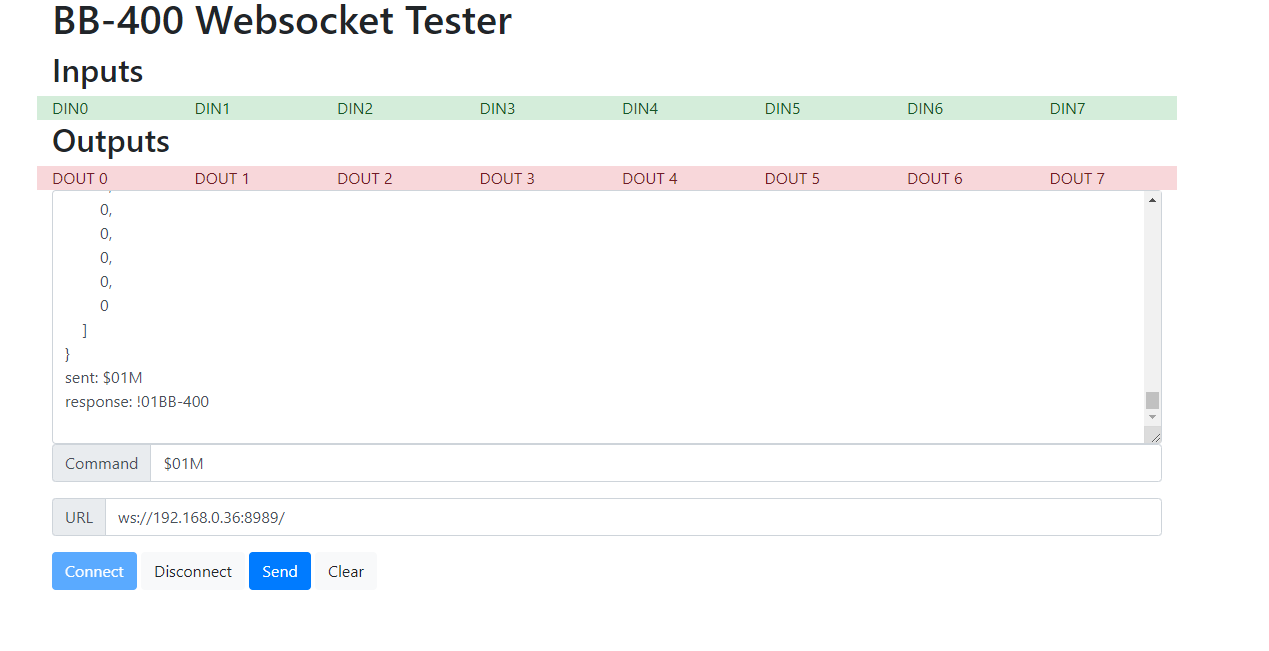This screenshot has height=651, width=1269.
Task: Click the log scrollbar up arrow
Action: pos(1151,199)
